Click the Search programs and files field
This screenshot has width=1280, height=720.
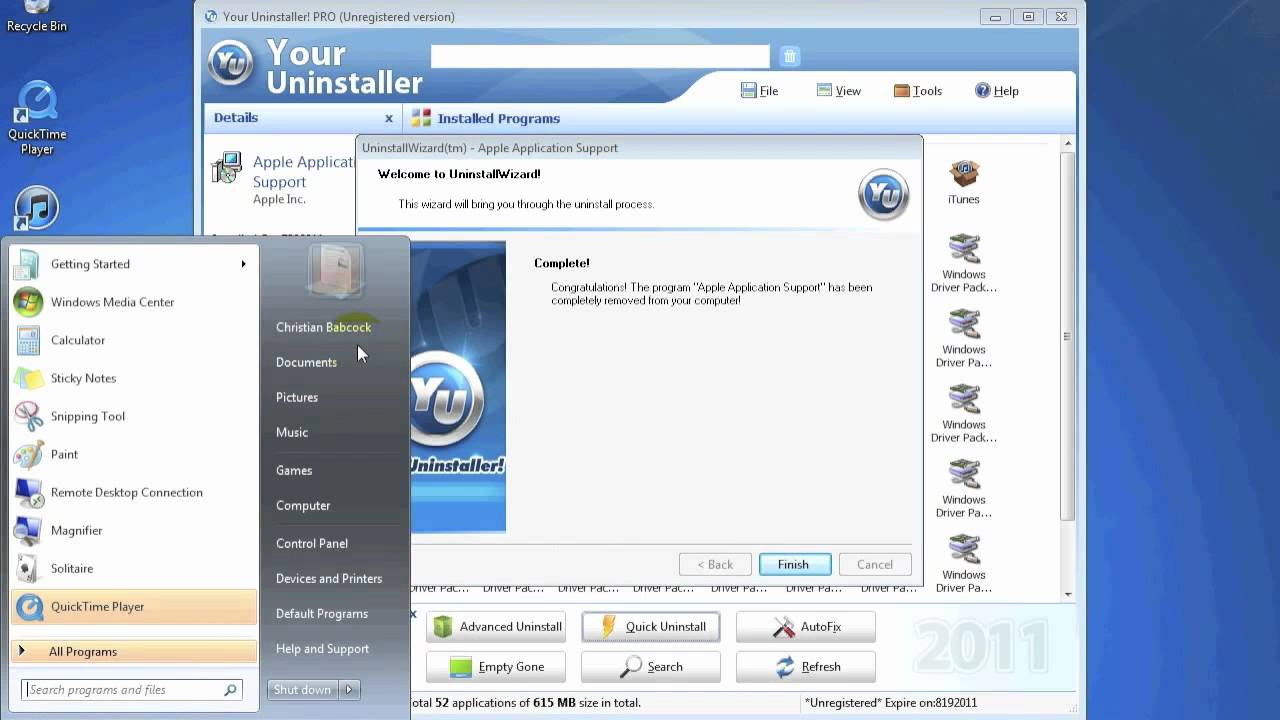(132, 690)
